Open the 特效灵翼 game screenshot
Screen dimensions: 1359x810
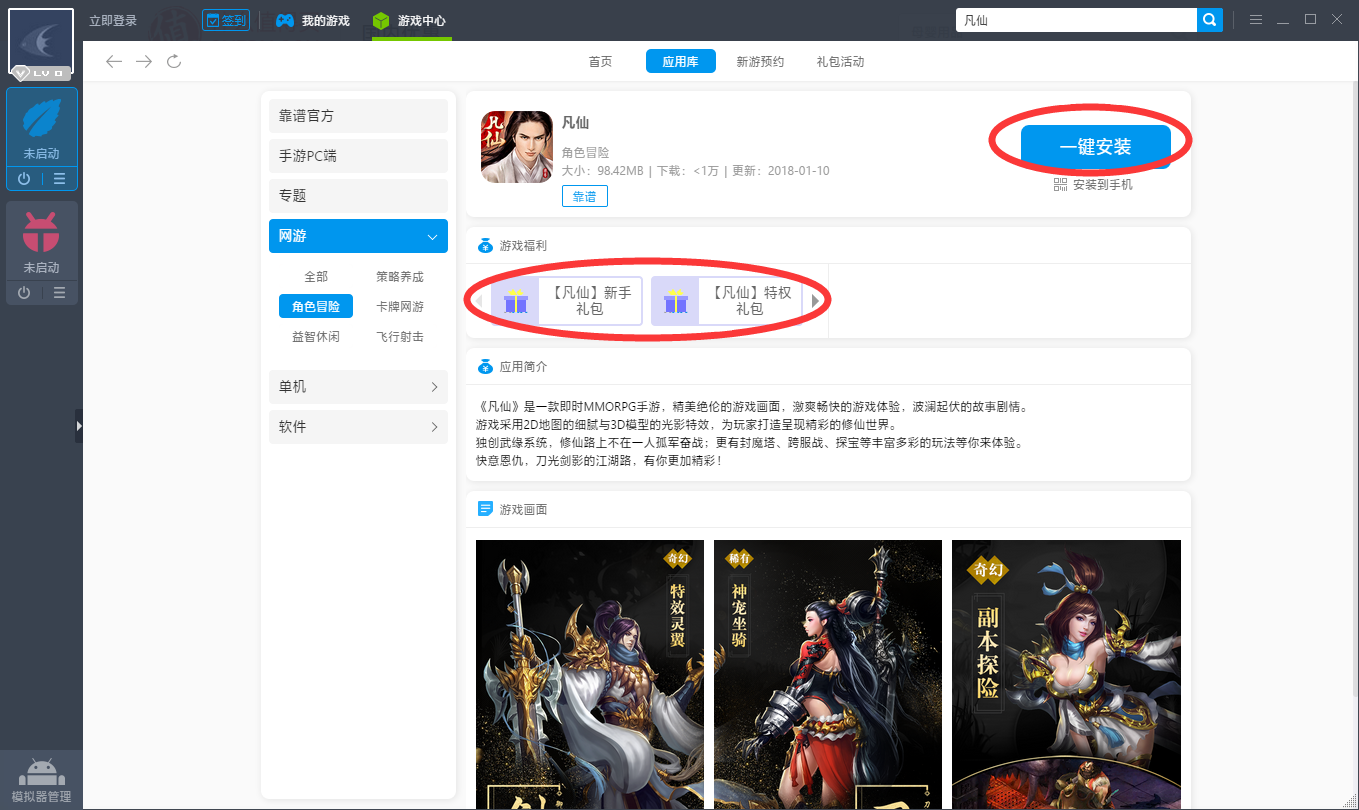(590, 675)
